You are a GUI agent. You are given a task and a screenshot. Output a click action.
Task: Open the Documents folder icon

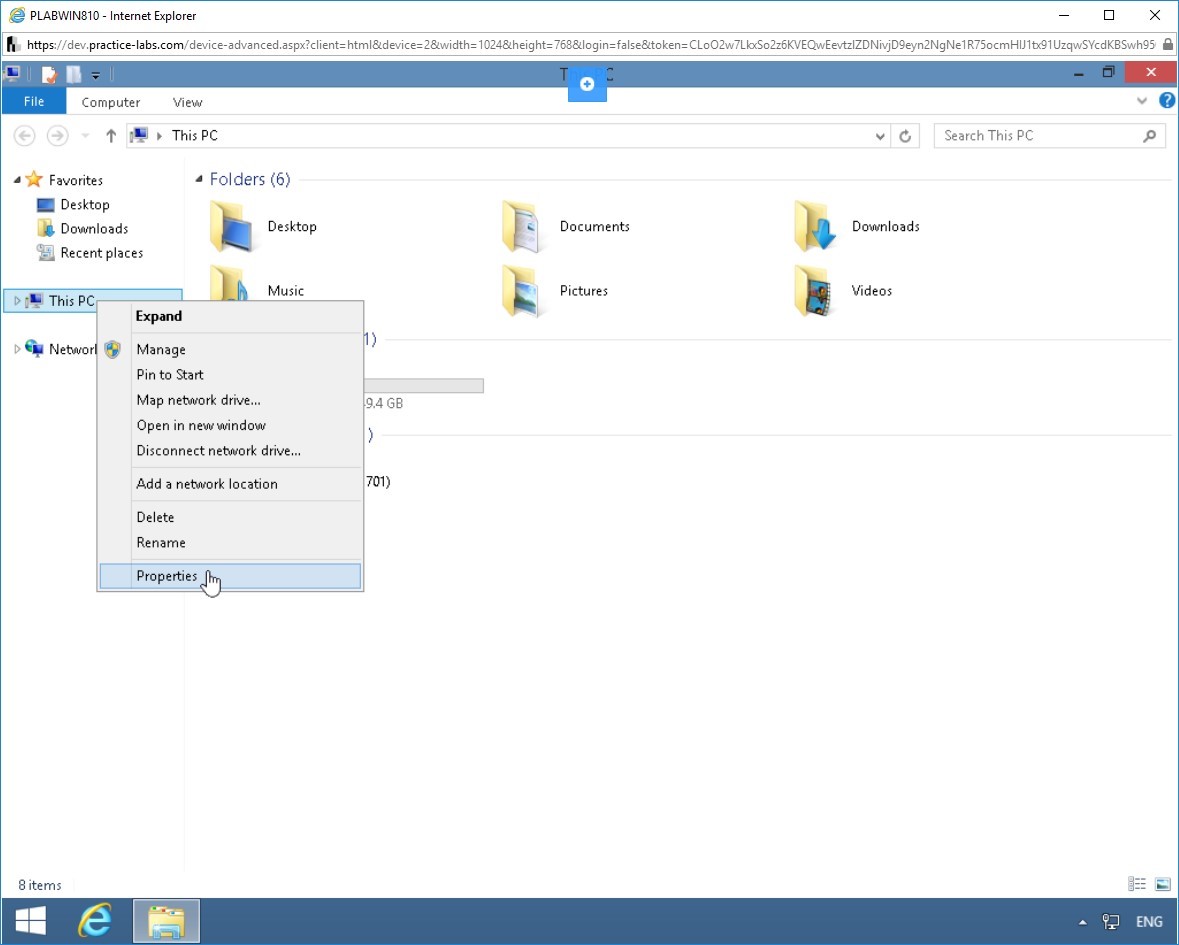(x=521, y=226)
